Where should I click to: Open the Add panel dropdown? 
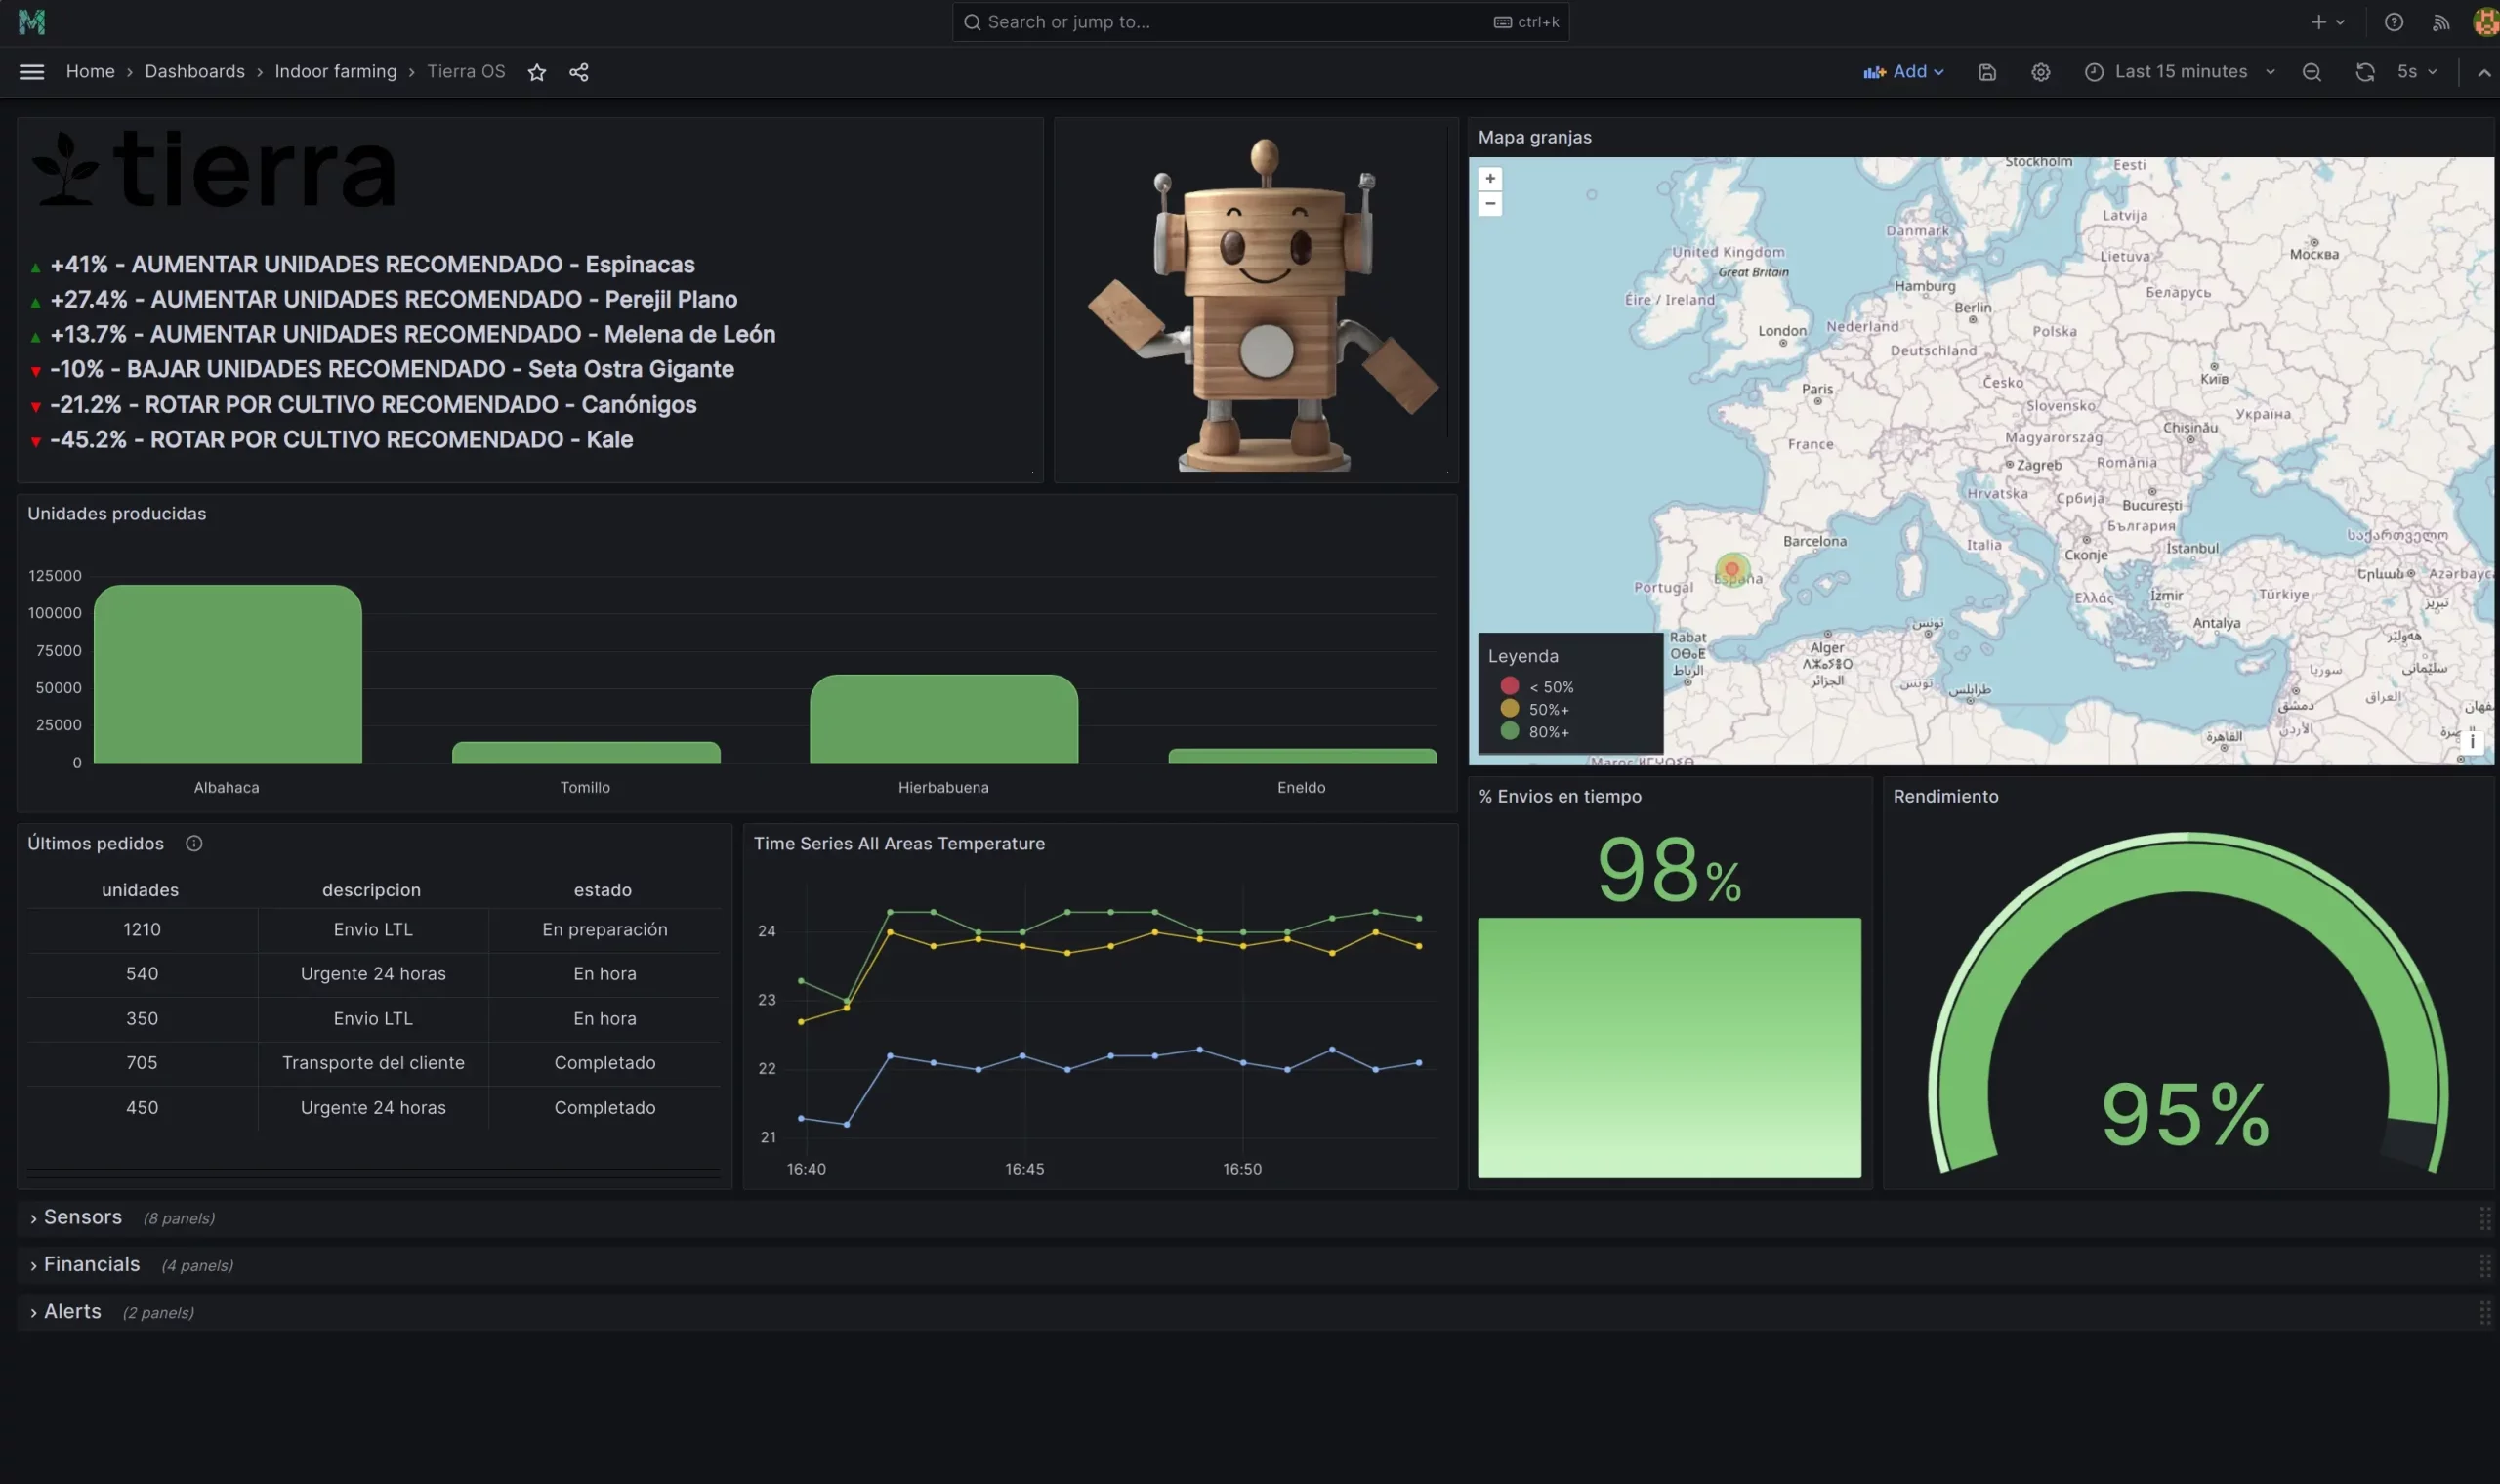coord(1903,72)
